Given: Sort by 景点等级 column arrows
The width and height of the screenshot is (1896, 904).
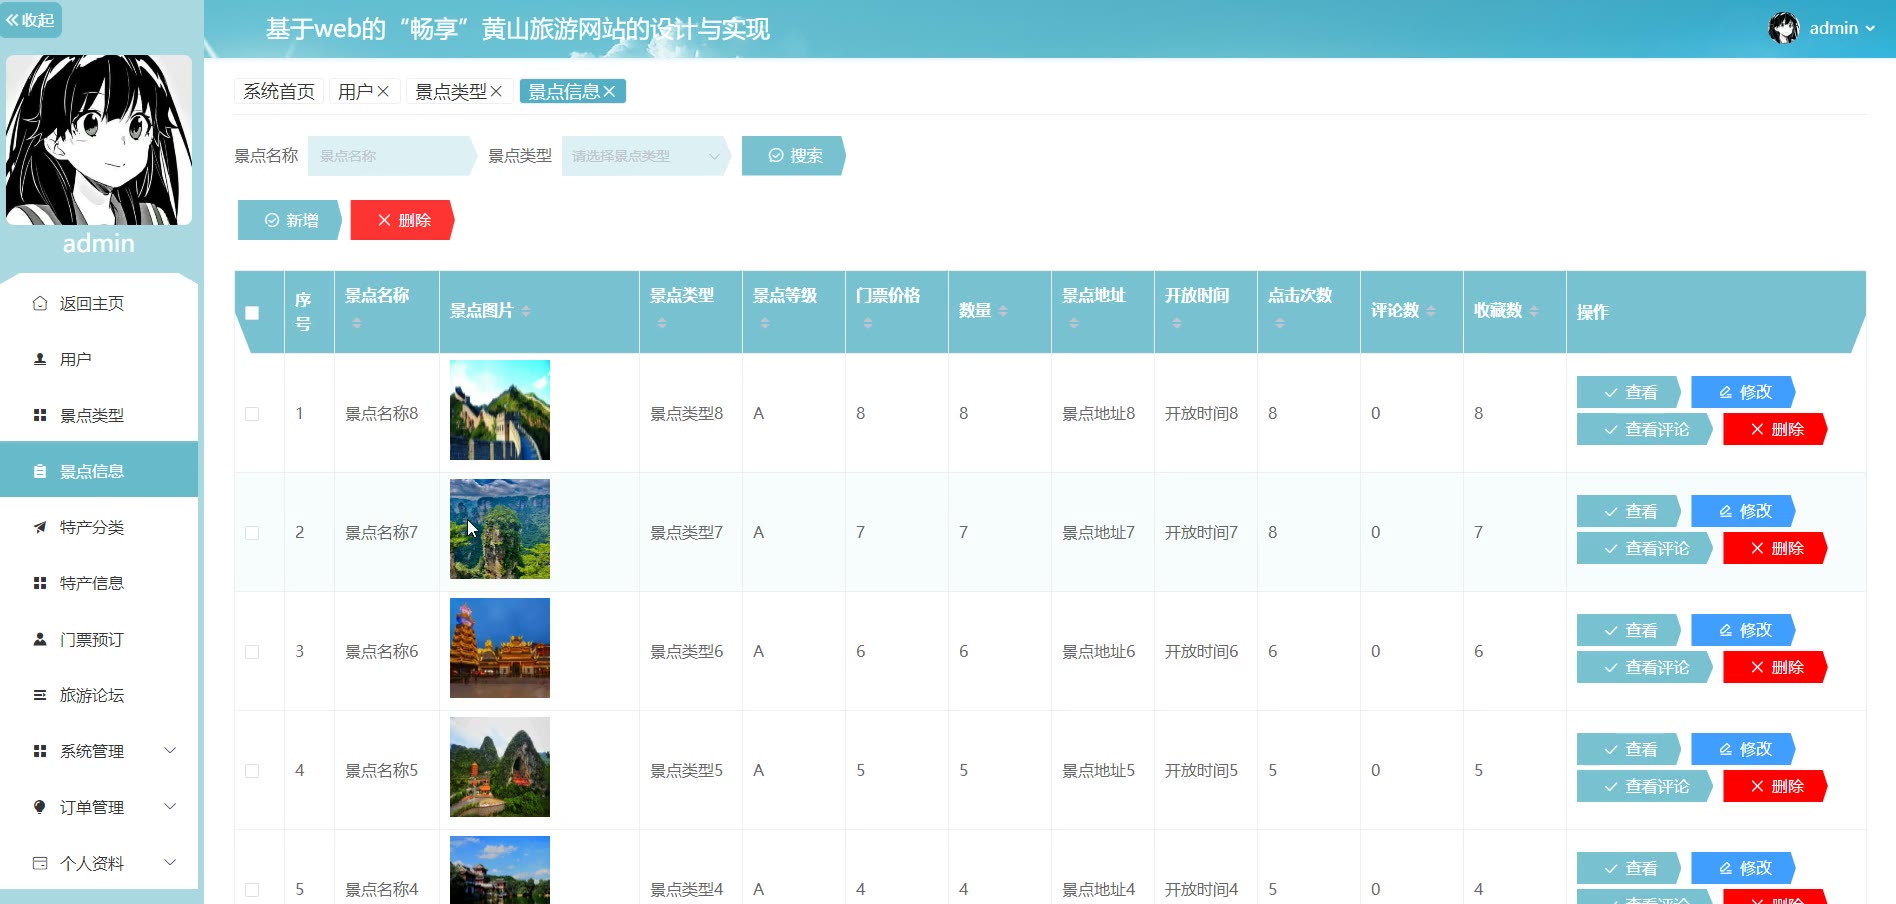Looking at the screenshot, I should pyautogui.click(x=765, y=323).
